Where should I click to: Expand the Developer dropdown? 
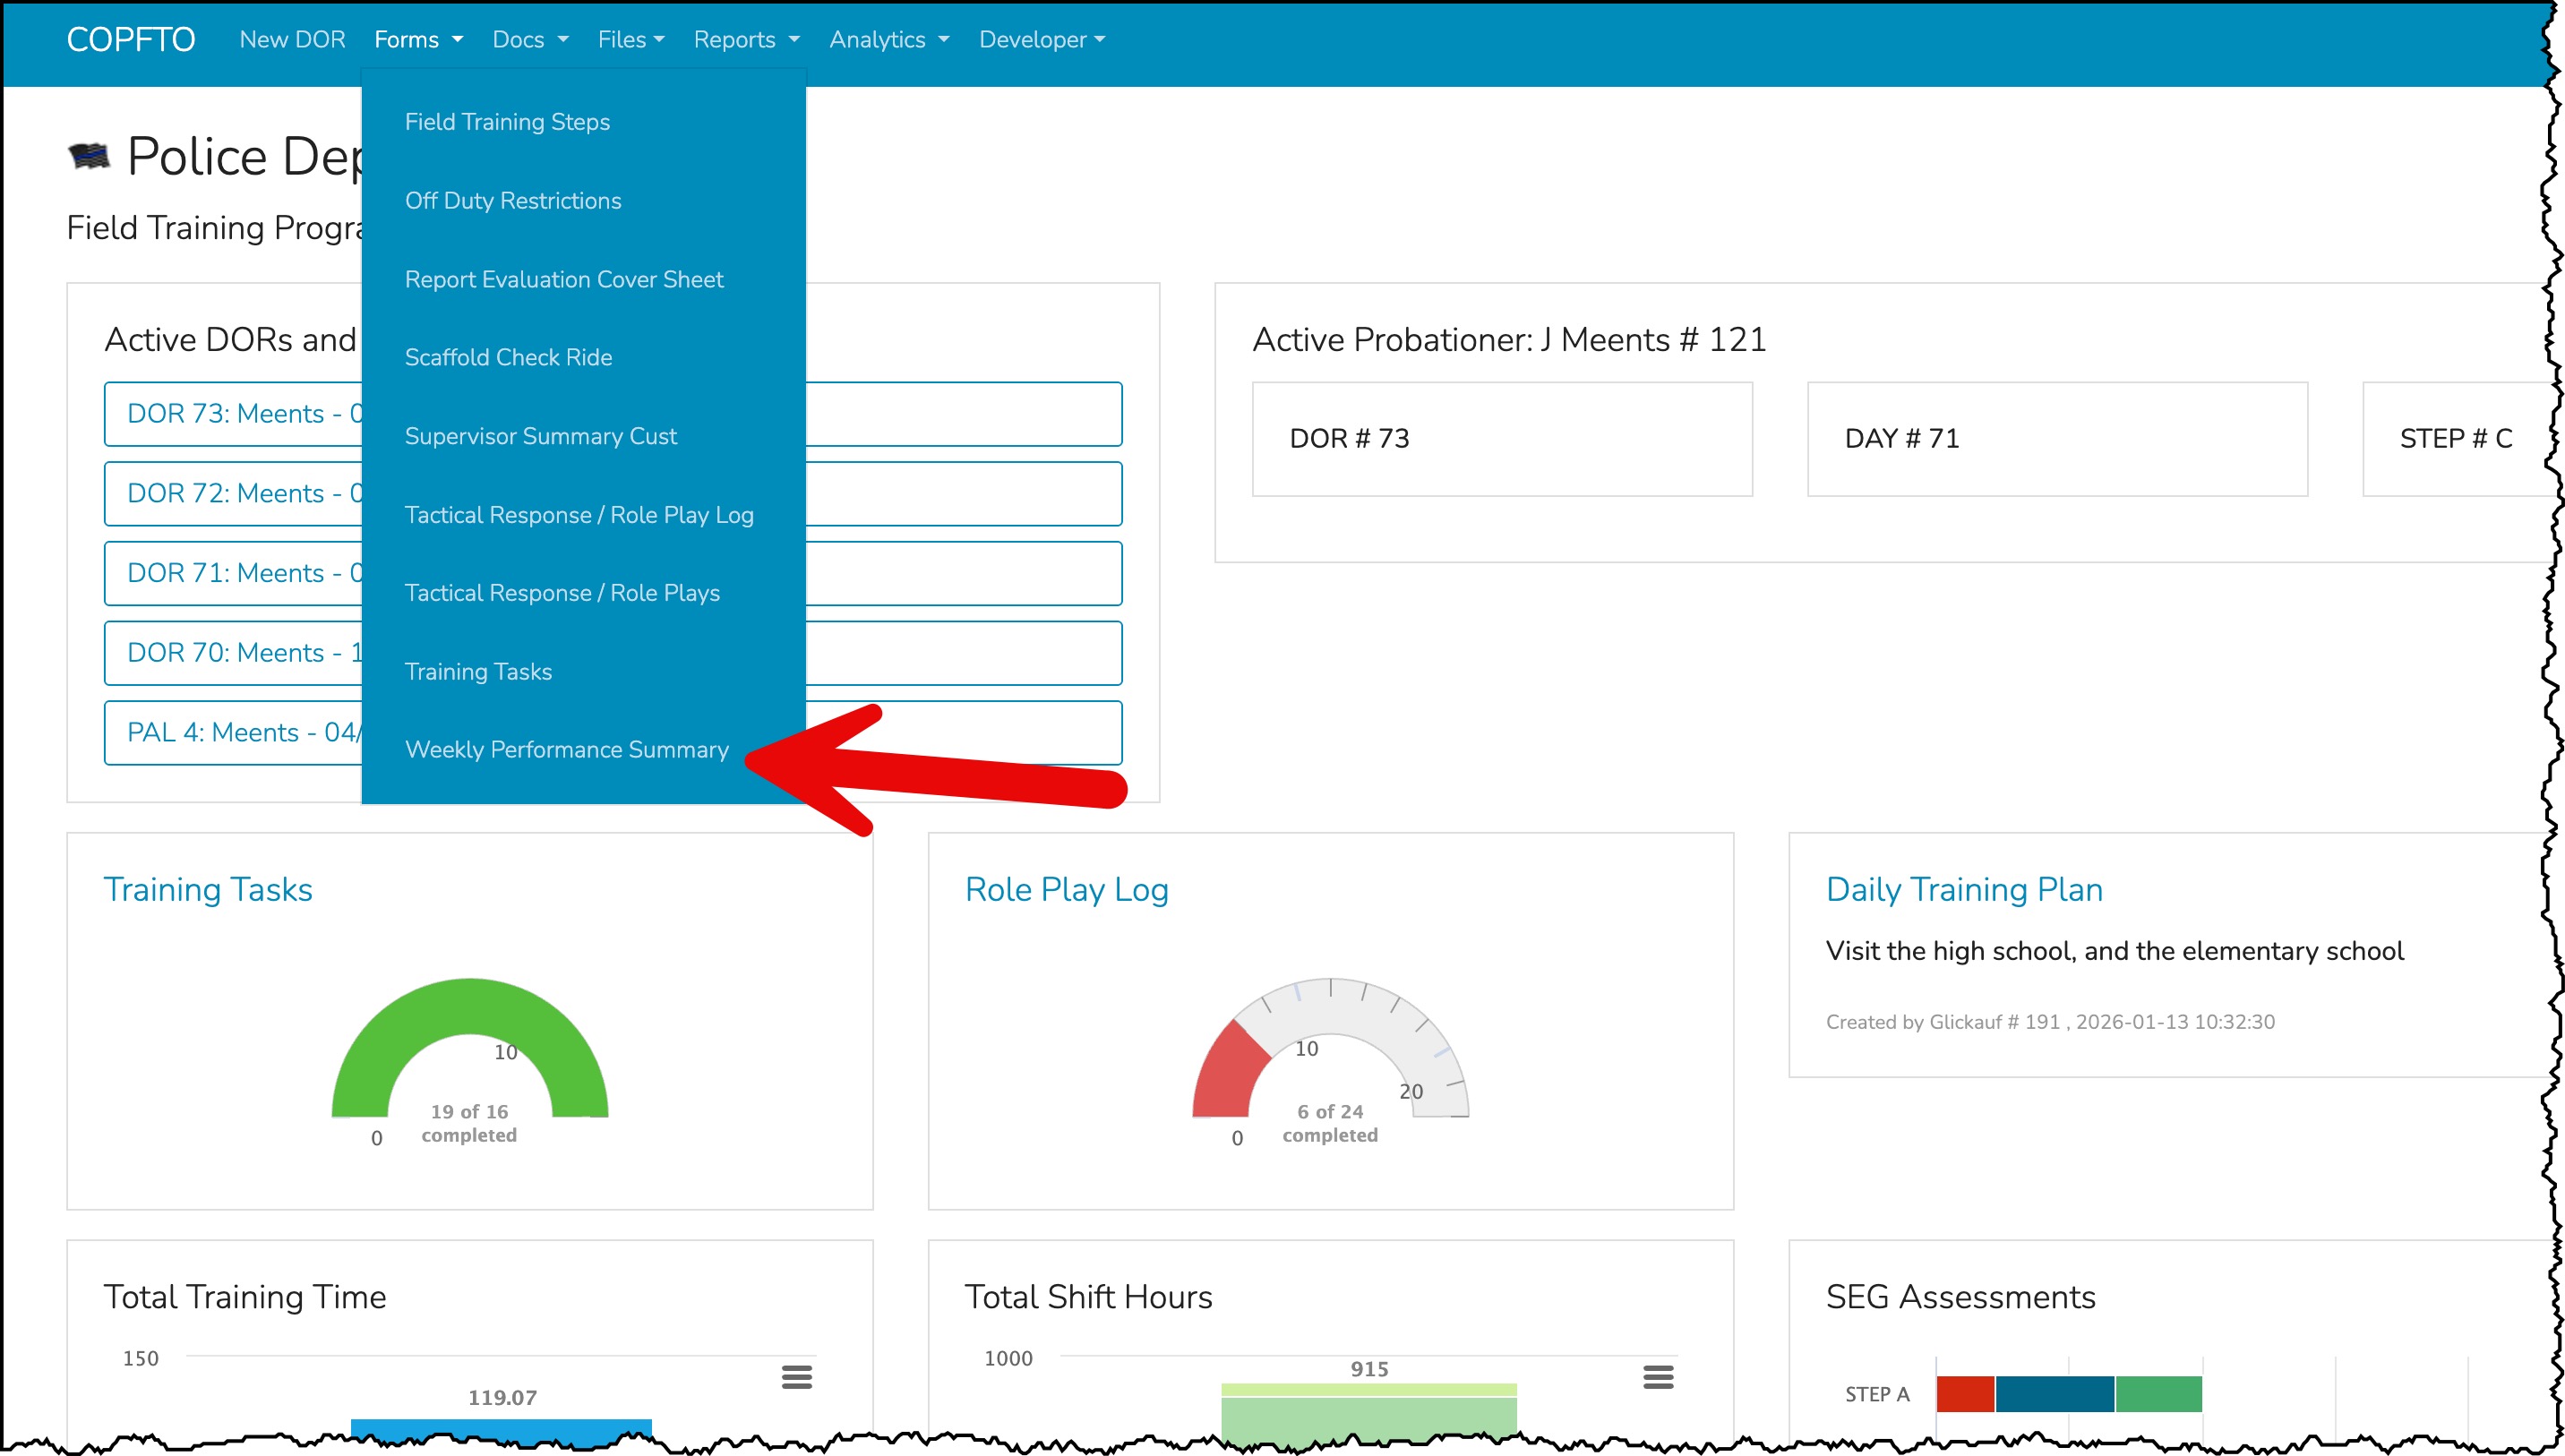point(1041,40)
